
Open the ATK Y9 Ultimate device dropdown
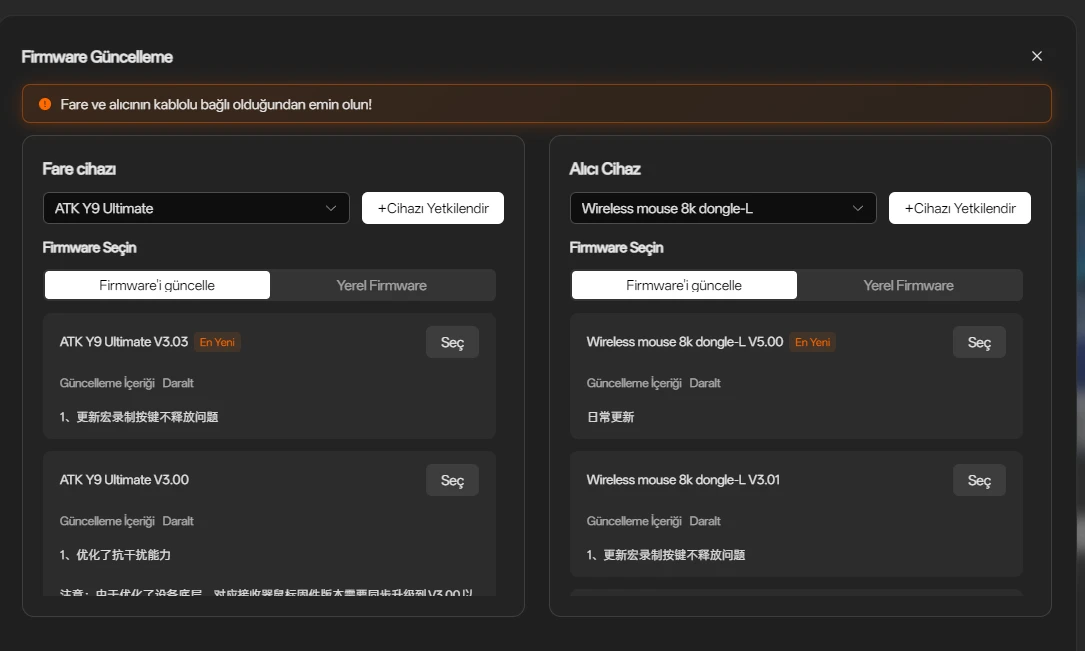(196, 208)
